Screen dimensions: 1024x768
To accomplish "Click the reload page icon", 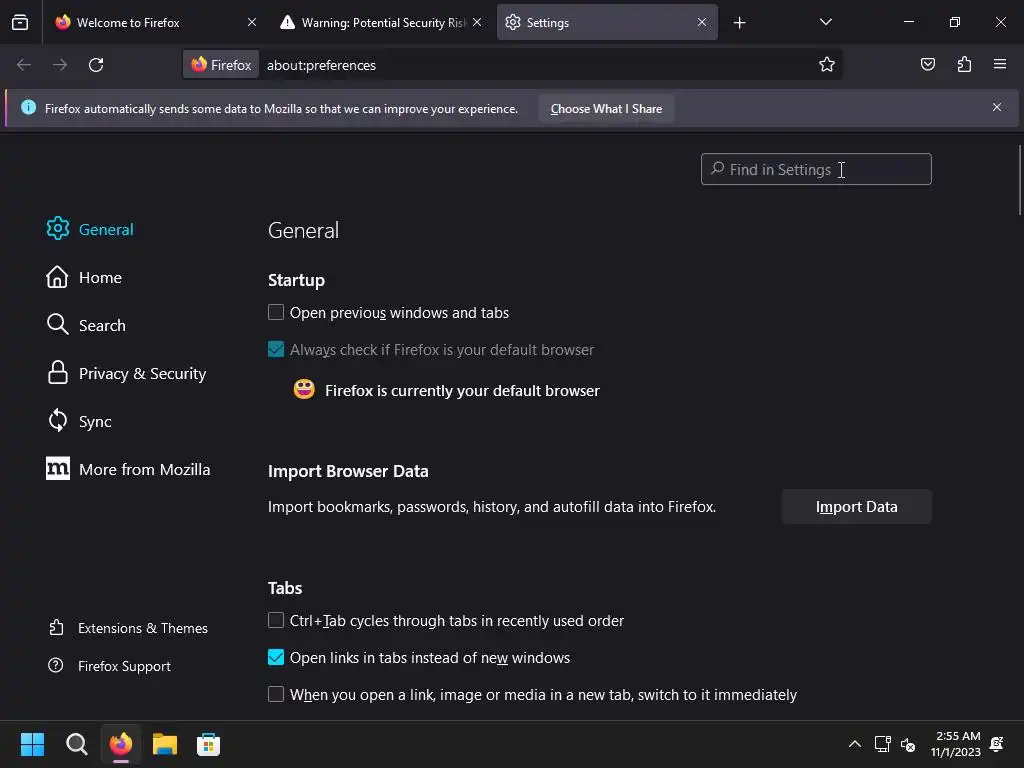I will 96,65.
